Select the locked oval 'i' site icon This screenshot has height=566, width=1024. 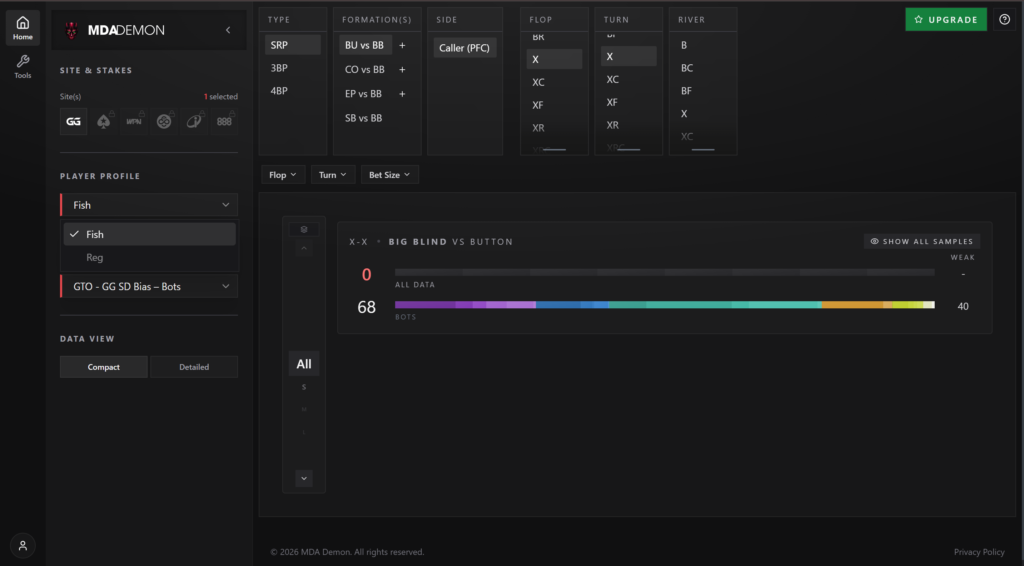tap(194, 121)
